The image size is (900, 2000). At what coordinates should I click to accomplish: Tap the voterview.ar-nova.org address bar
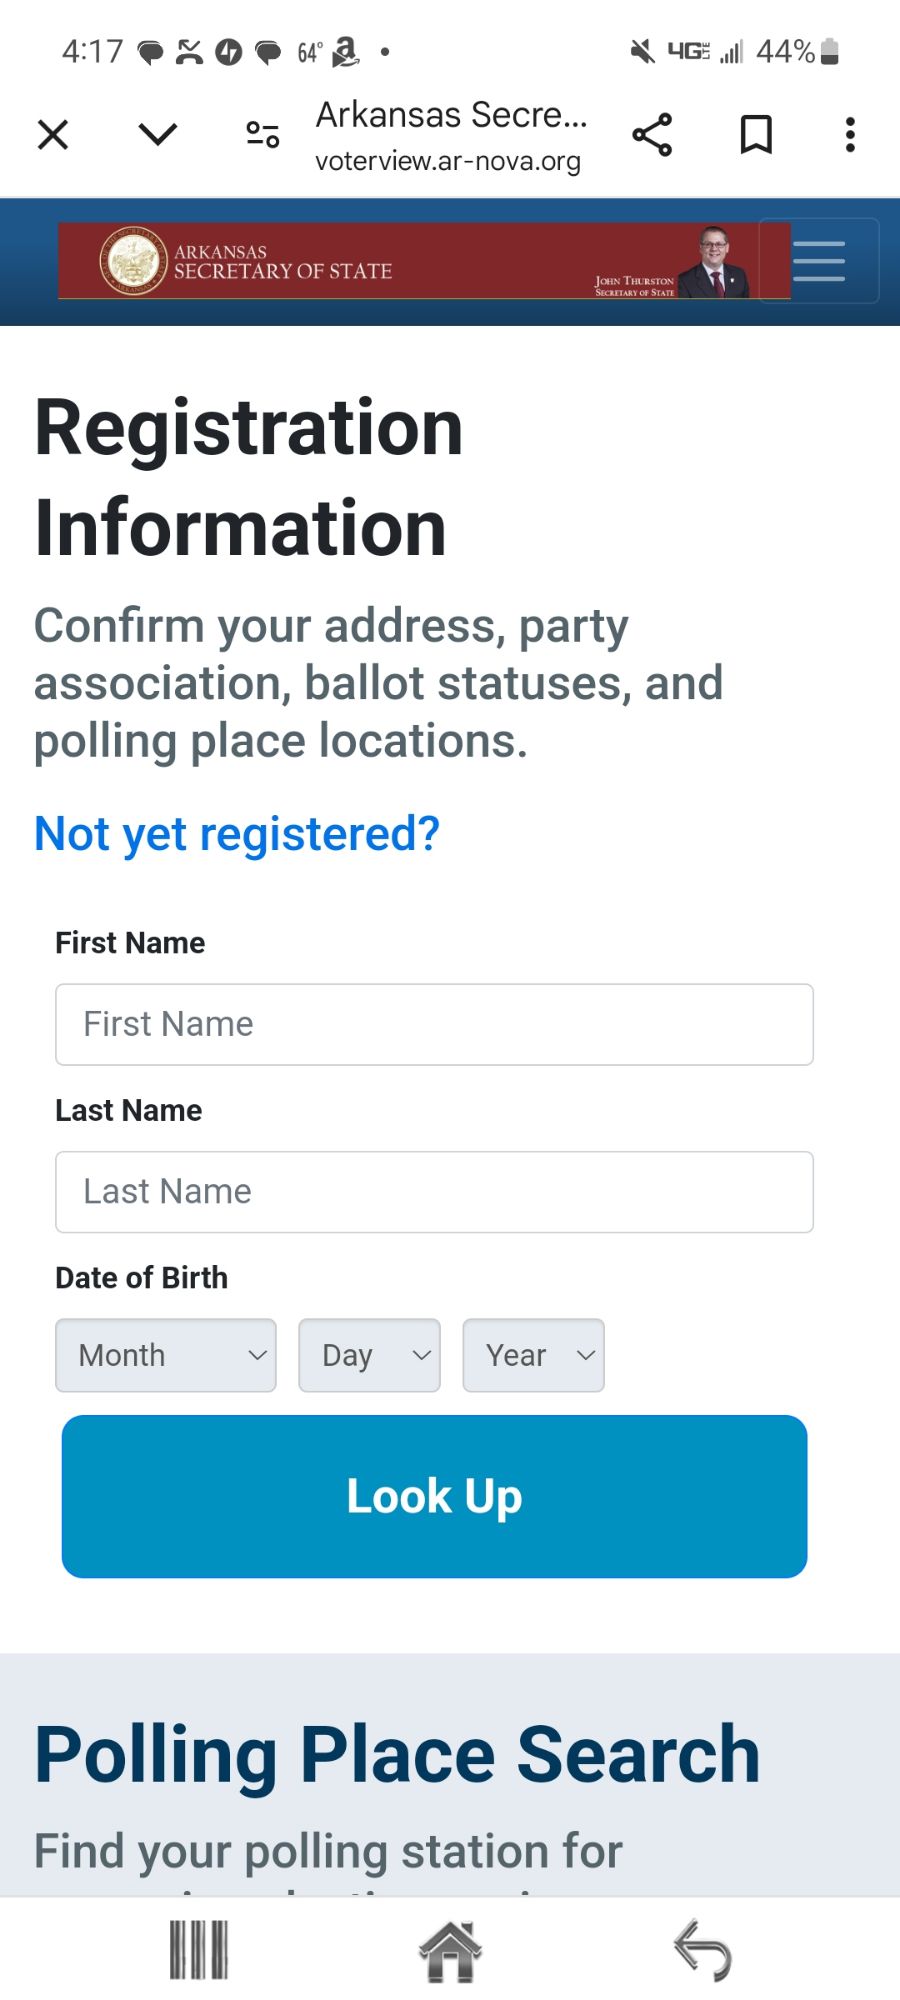[448, 160]
